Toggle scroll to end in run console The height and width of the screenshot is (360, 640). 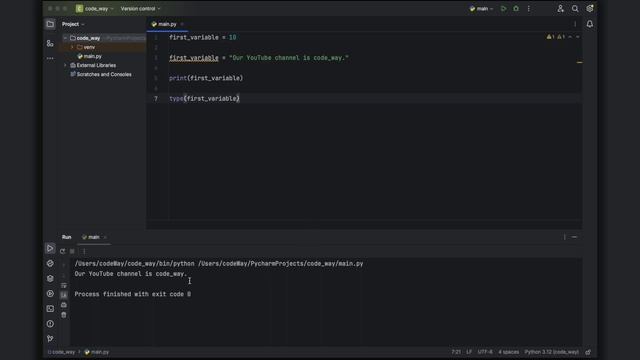(64, 295)
